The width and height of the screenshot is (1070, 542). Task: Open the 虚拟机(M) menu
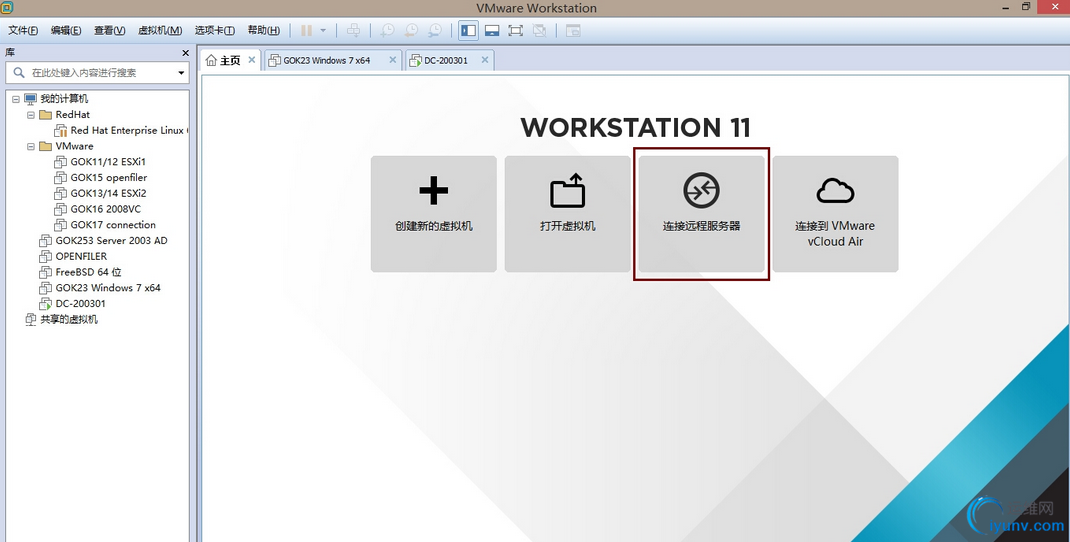coord(160,31)
